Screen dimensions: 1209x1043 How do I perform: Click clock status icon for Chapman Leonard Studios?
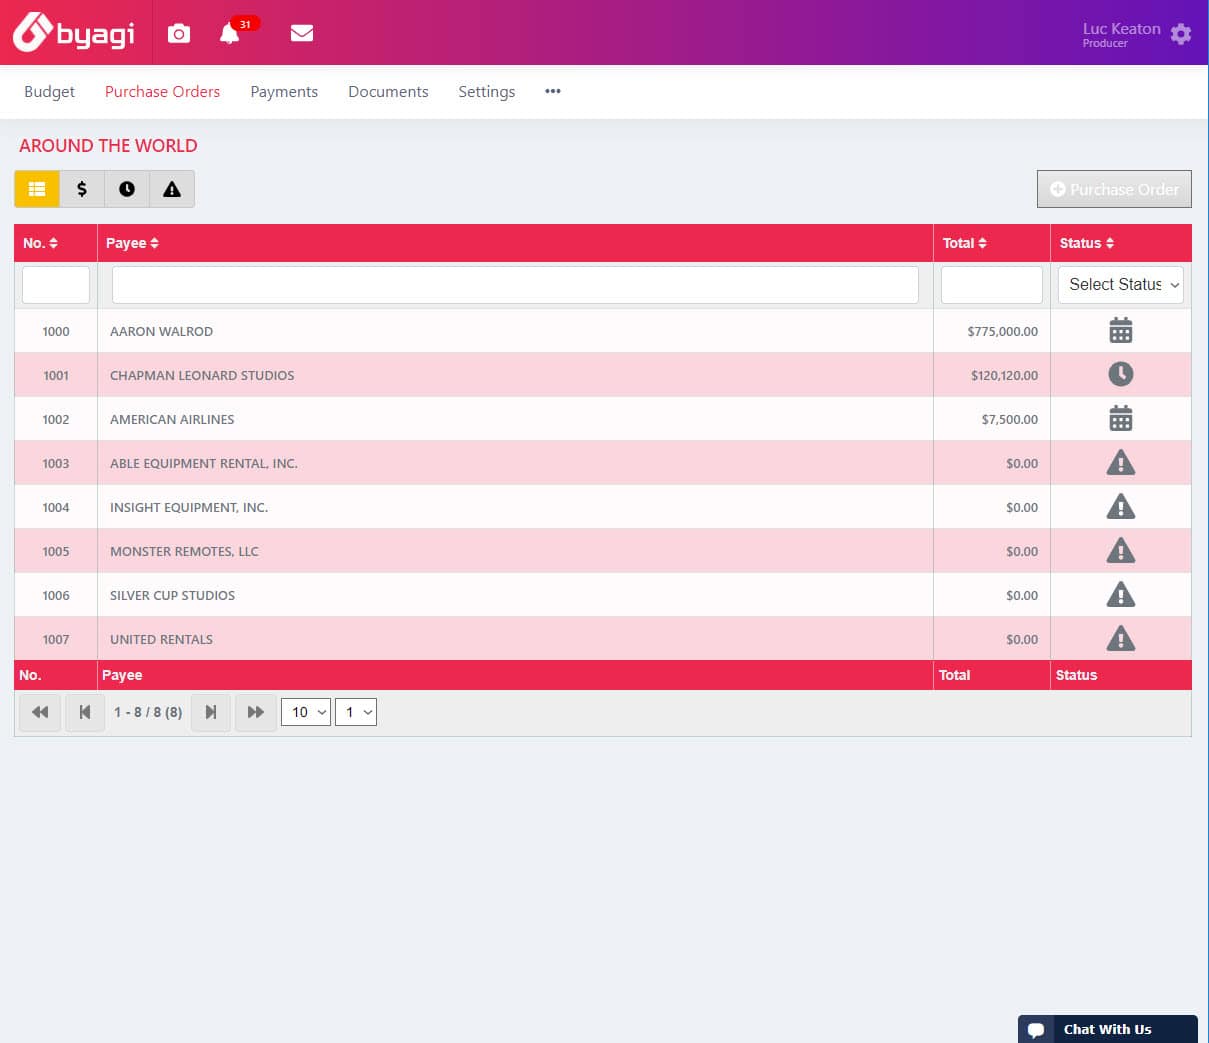click(x=1120, y=375)
